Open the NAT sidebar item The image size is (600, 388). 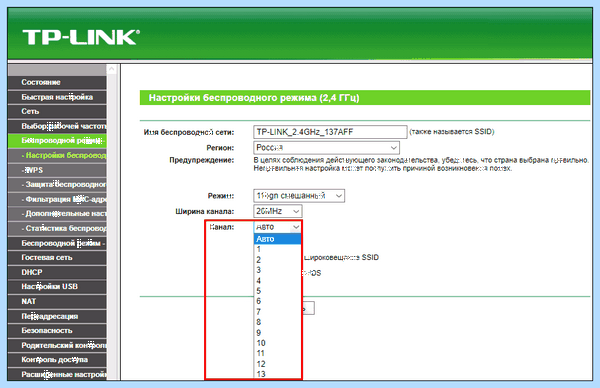(57, 302)
